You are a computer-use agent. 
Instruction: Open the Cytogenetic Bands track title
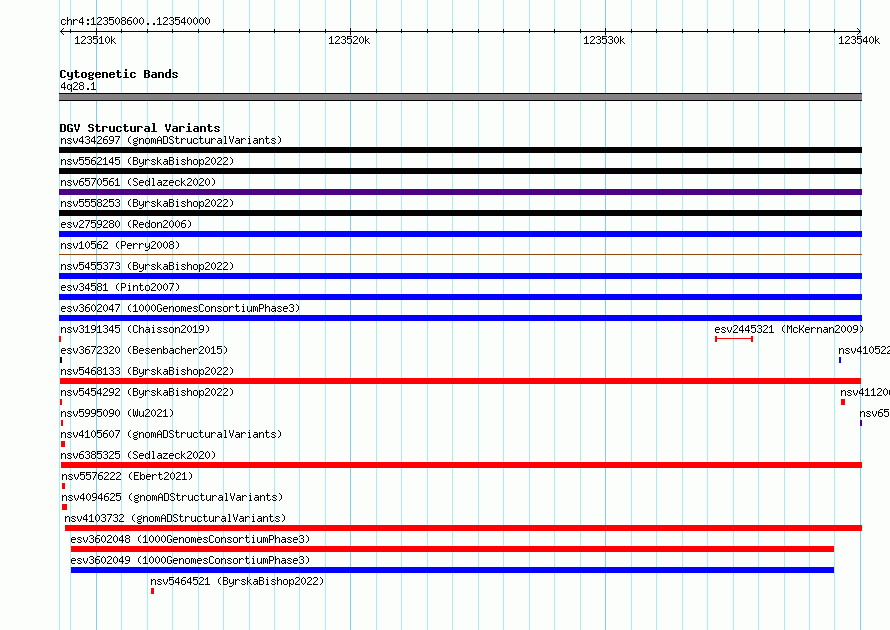click(x=119, y=74)
